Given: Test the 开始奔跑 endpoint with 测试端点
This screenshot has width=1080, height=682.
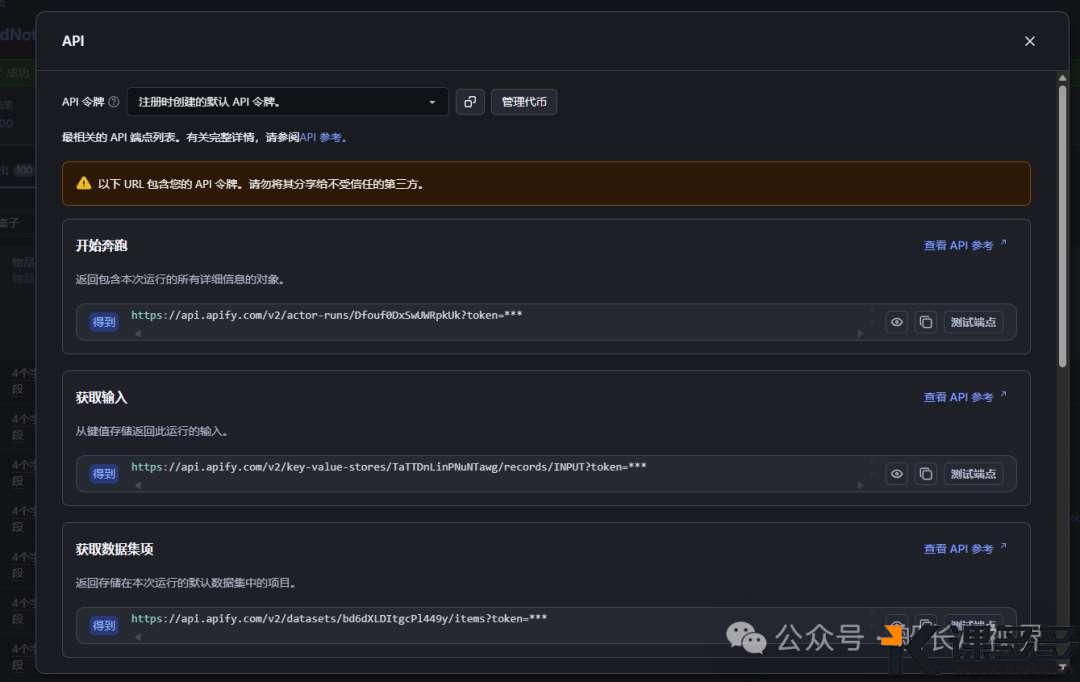Looking at the screenshot, I should pyautogui.click(x=973, y=322).
